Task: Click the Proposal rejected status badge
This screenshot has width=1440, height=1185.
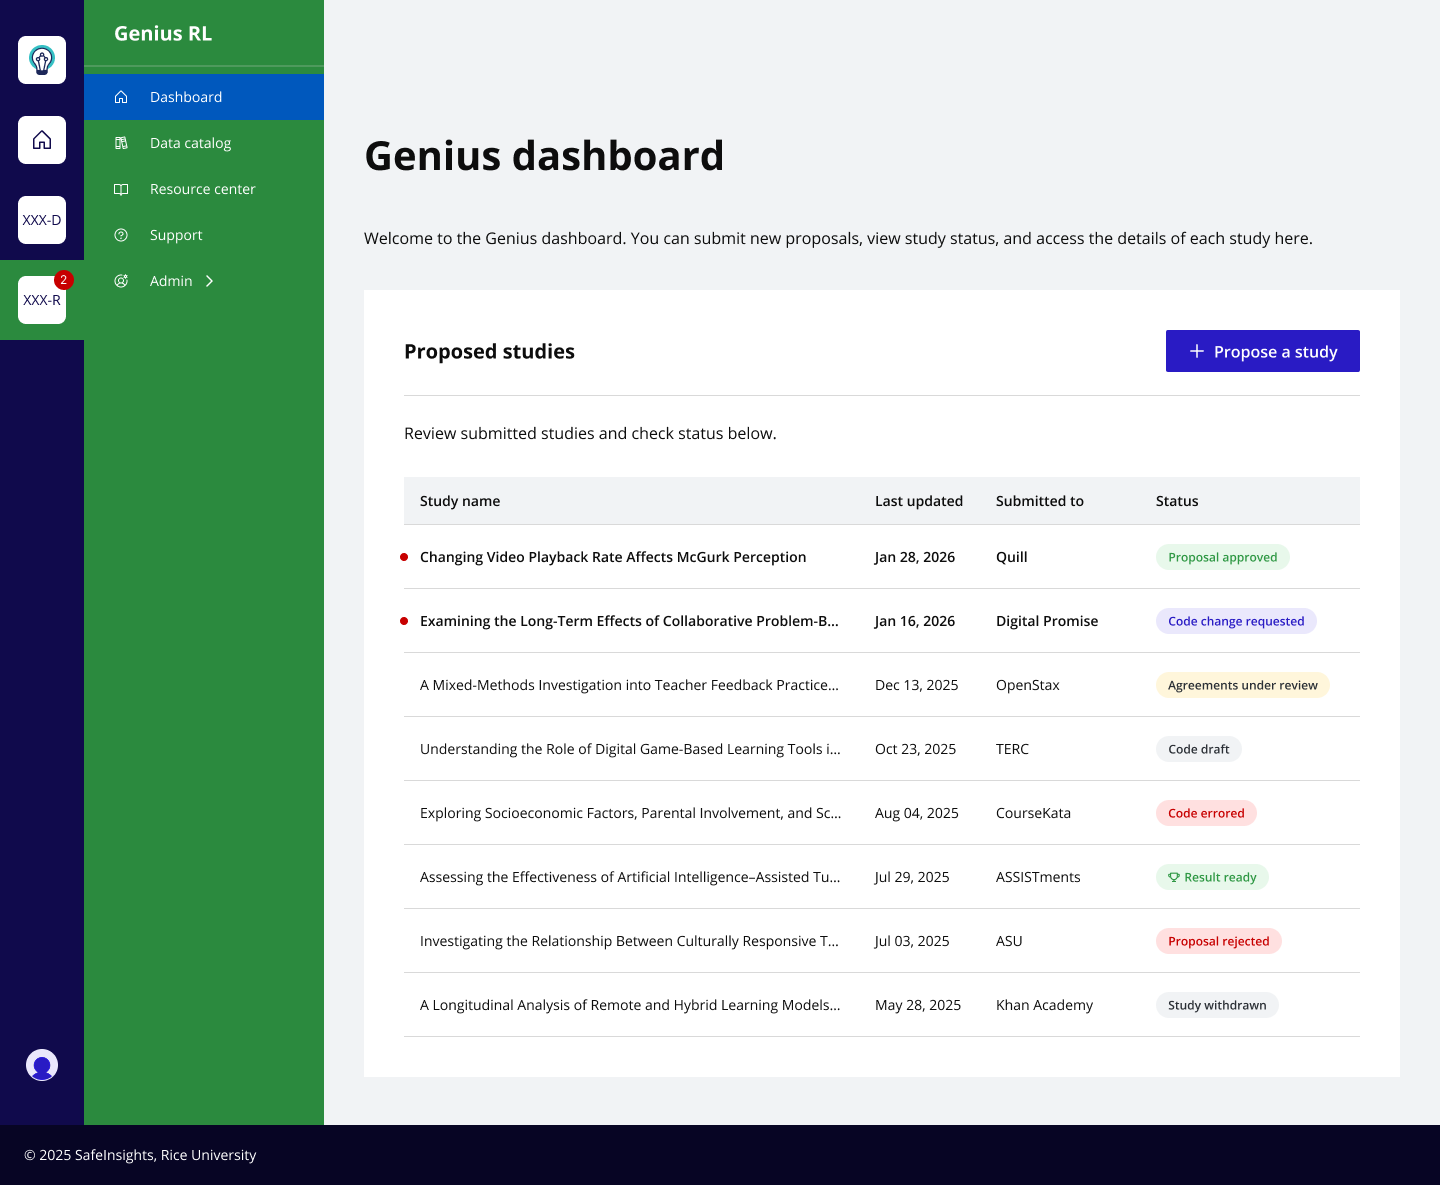Action: tap(1218, 941)
